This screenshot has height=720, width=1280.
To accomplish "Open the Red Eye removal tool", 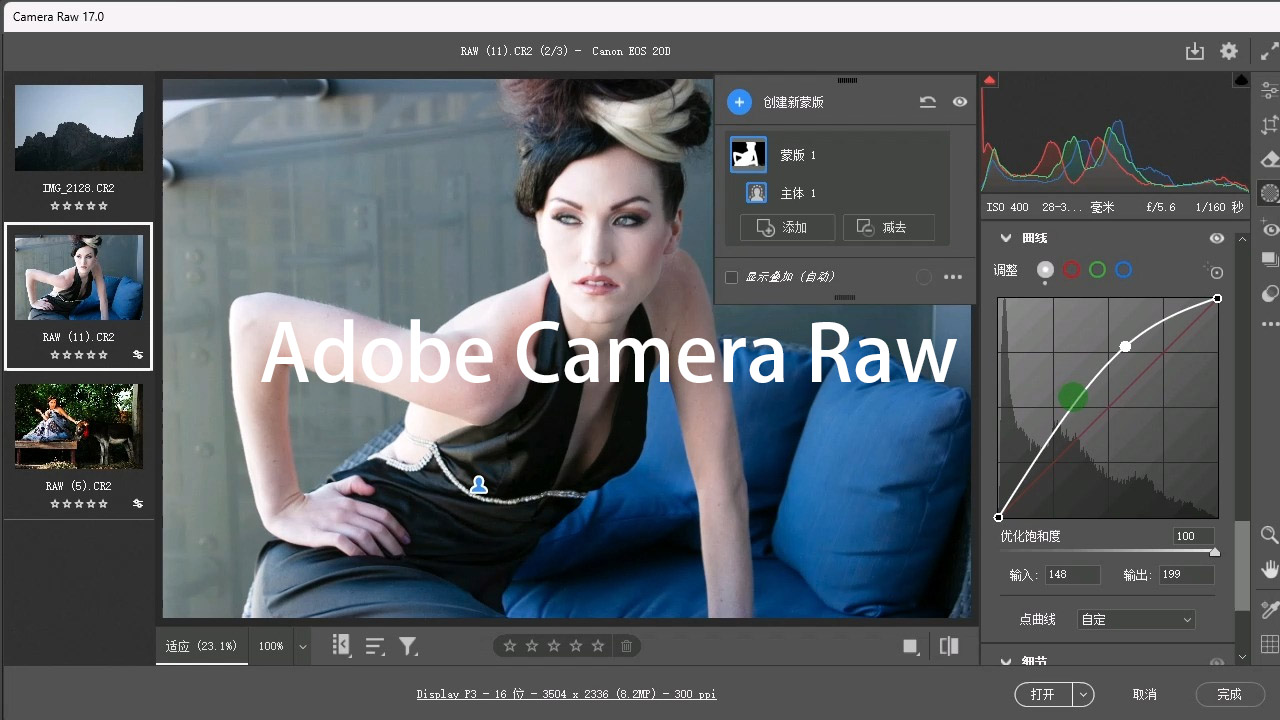I will point(1268,228).
